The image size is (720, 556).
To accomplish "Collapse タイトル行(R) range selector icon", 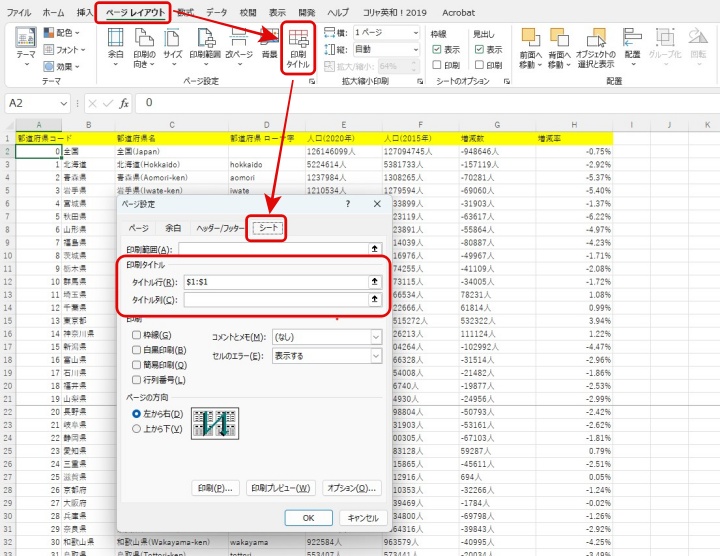I will coord(375,281).
